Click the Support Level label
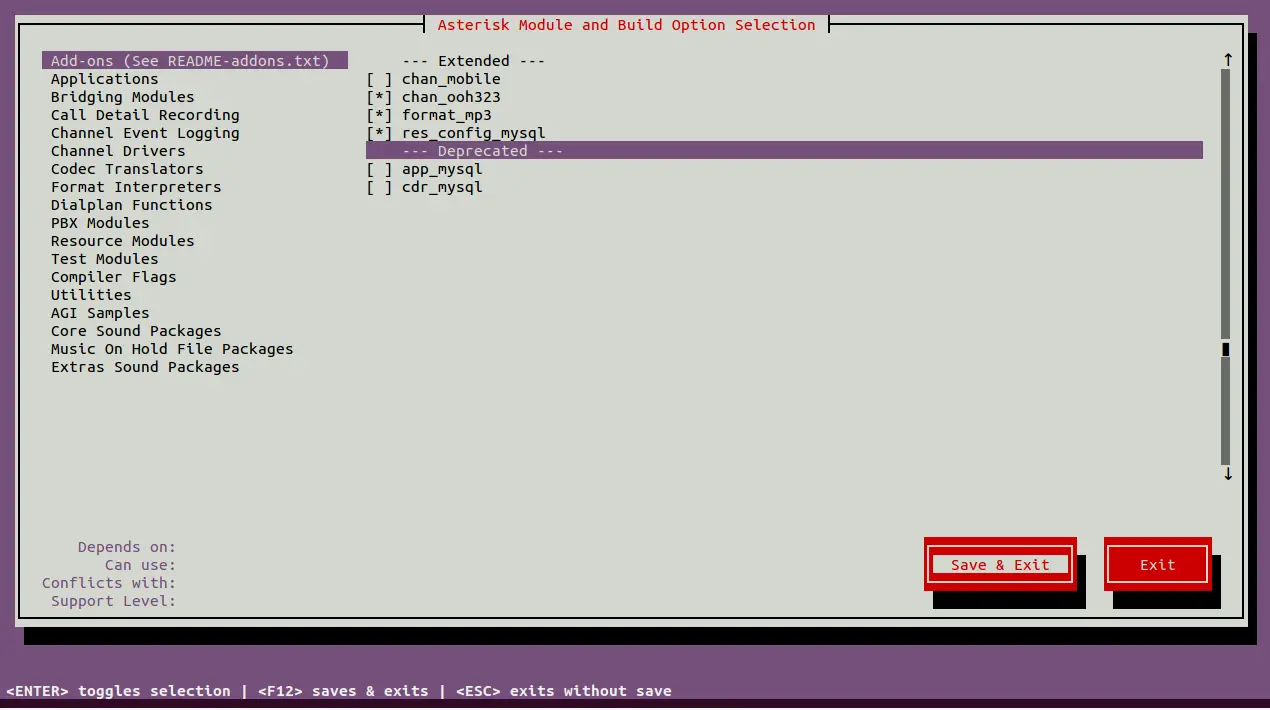 click(113, 601)
